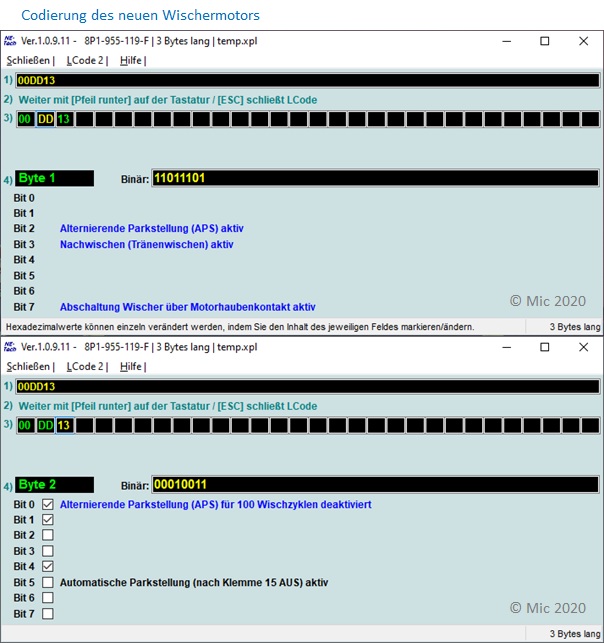Click the 00DD13 code field in upper window
This screenshot has width=604, height=643.
coord(308,80)
